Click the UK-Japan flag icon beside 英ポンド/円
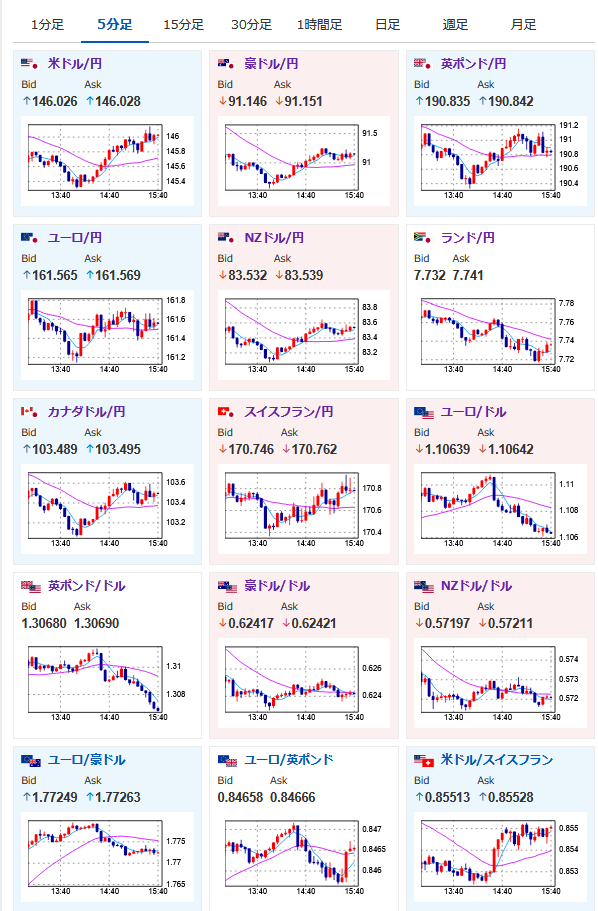598x911 pixels. point(422,63)
